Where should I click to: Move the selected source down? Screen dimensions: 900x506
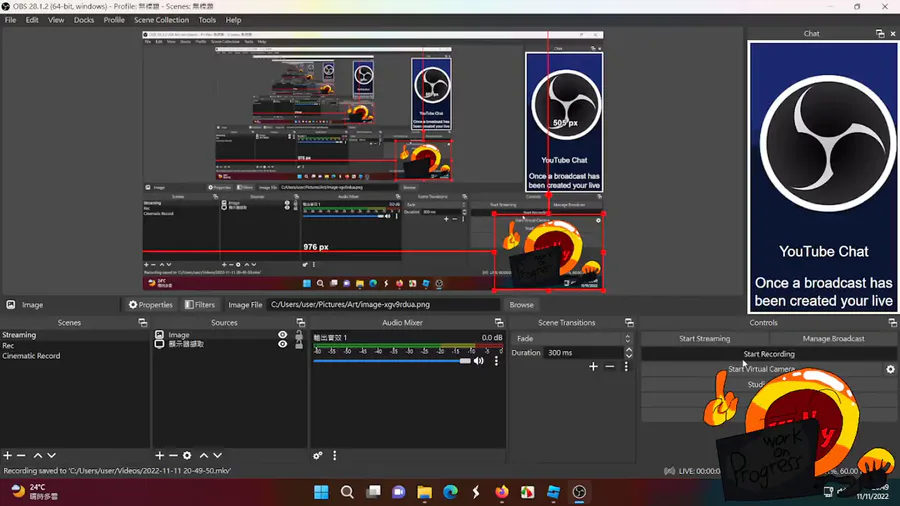[x=218, y=456]
